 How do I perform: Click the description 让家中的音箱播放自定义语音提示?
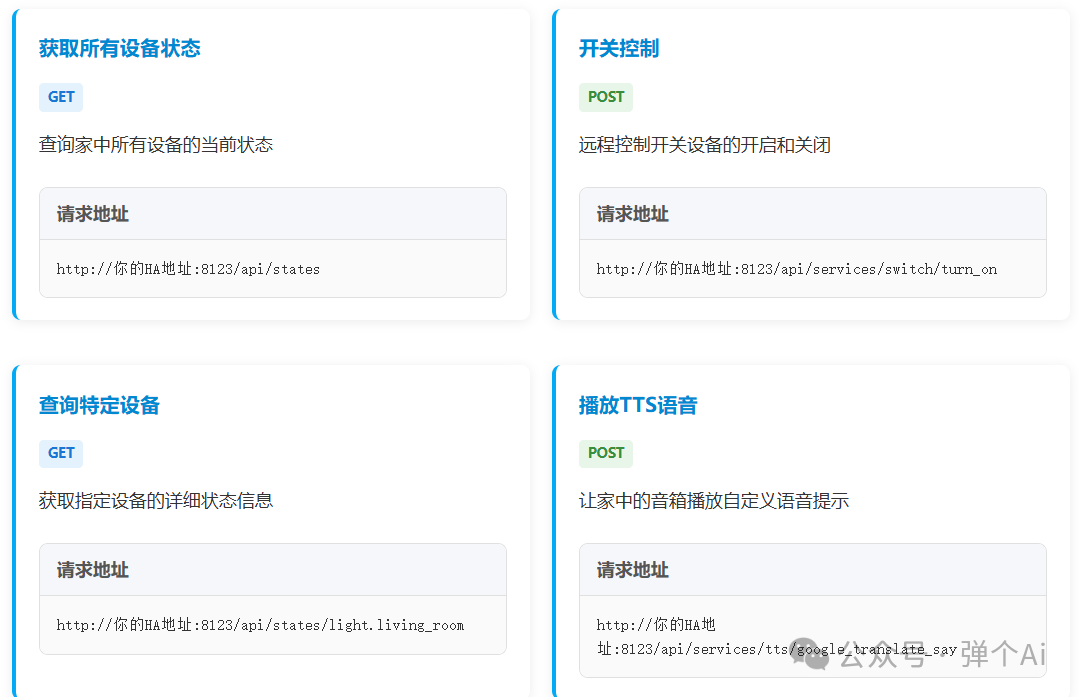[713, 501]
